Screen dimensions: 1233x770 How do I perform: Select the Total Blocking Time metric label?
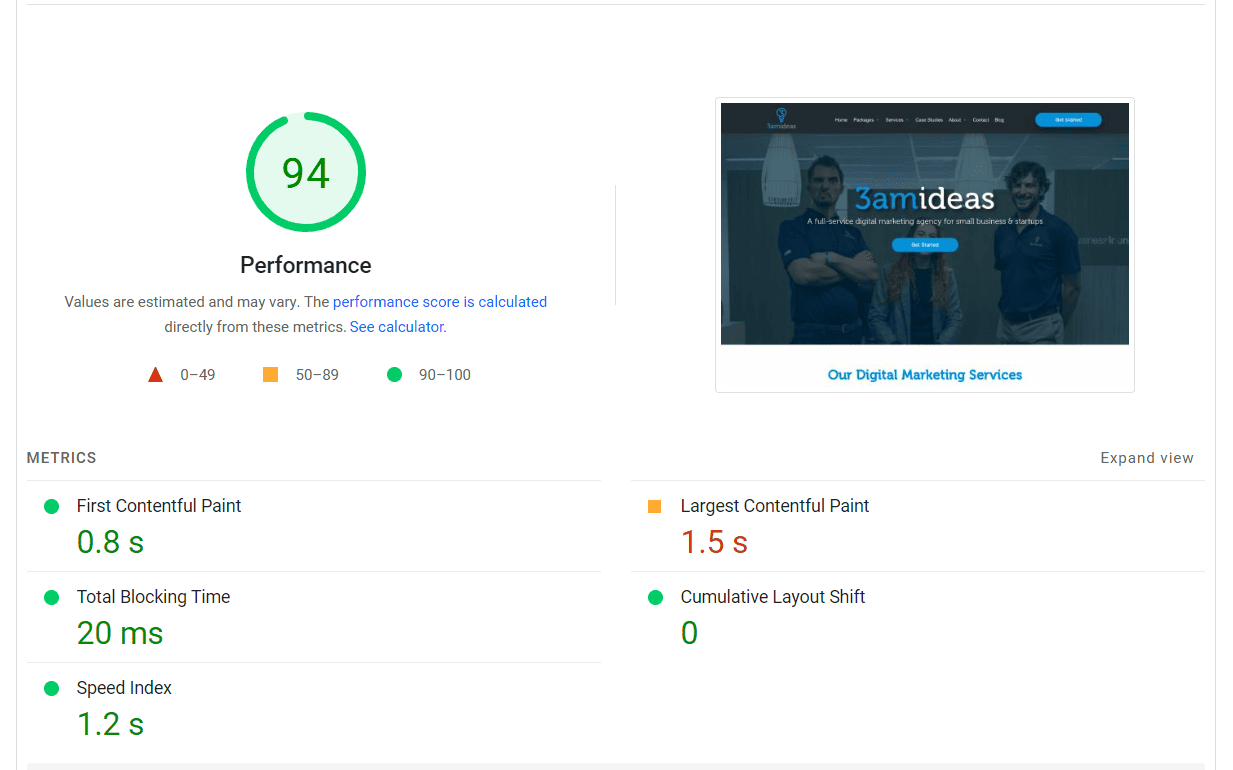pyautogui.click(x=153, y=597)
